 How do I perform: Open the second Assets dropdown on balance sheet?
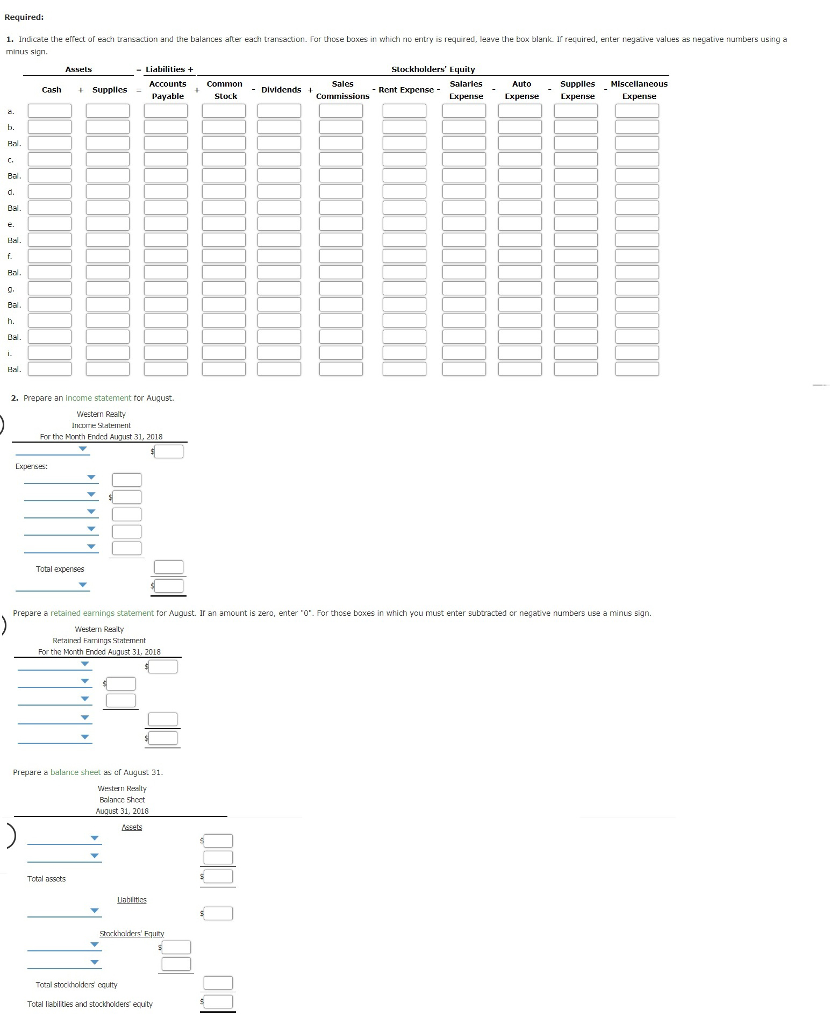[94, 856]
